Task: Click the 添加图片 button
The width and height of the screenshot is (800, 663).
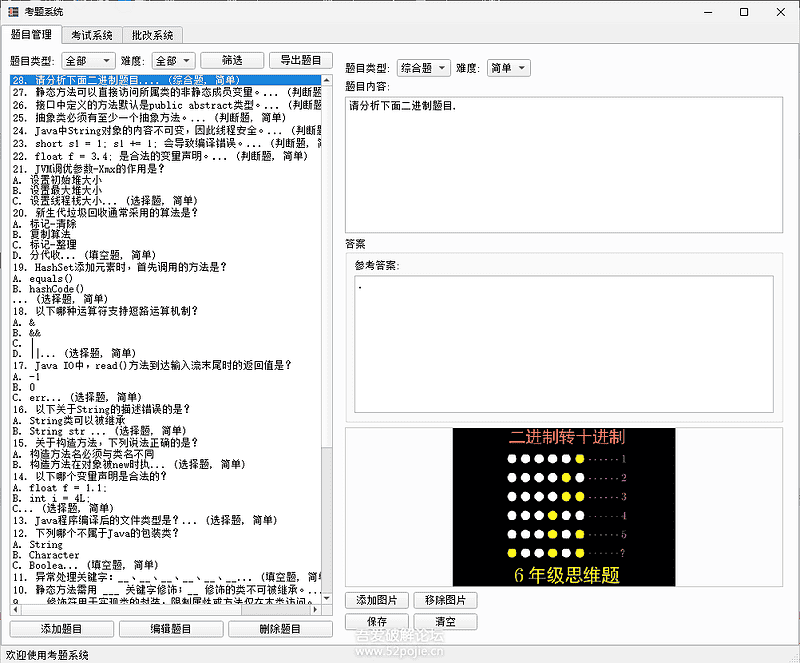Action: tap(377, 600)
